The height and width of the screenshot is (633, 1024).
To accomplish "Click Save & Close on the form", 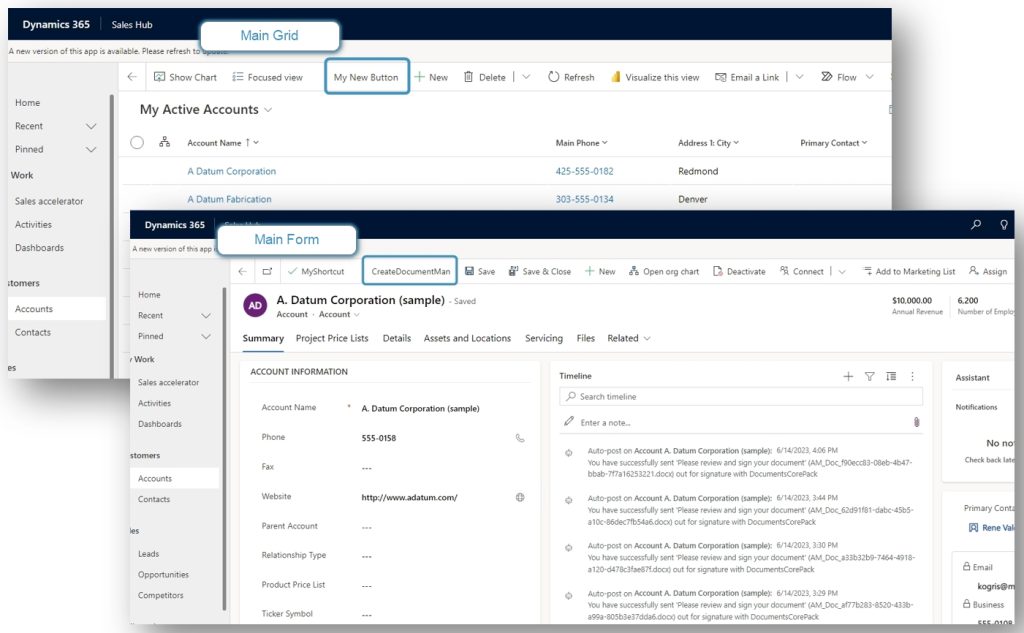I will [539, 271].
